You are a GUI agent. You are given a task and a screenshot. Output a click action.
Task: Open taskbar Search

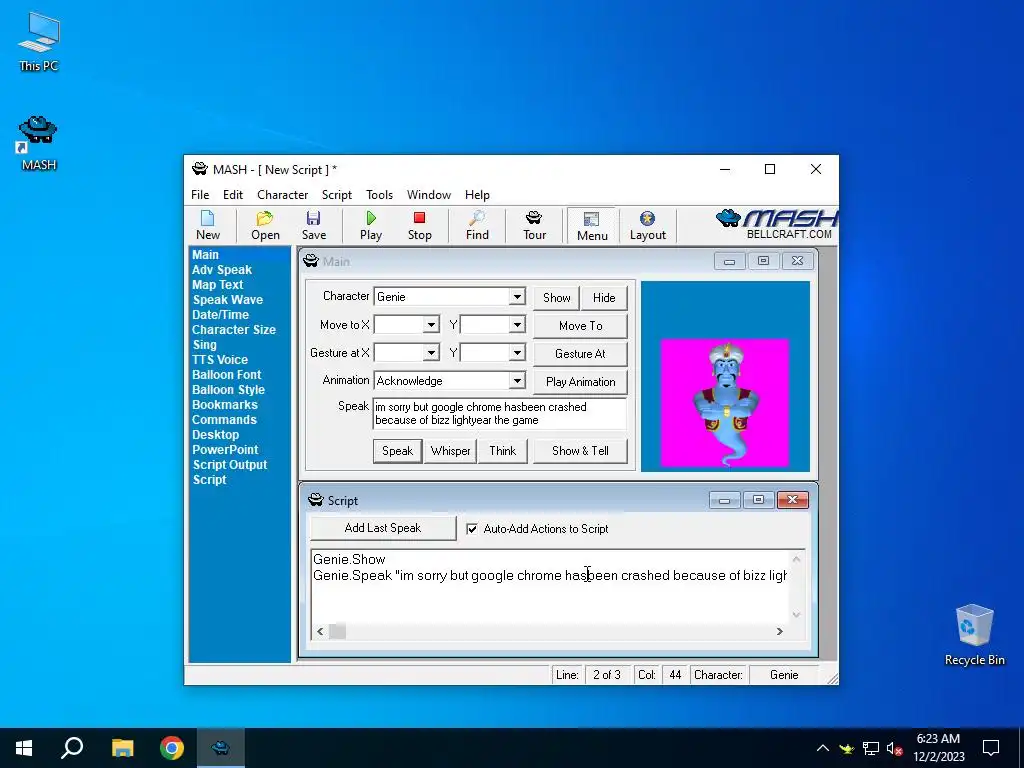(x=72, y=748)
